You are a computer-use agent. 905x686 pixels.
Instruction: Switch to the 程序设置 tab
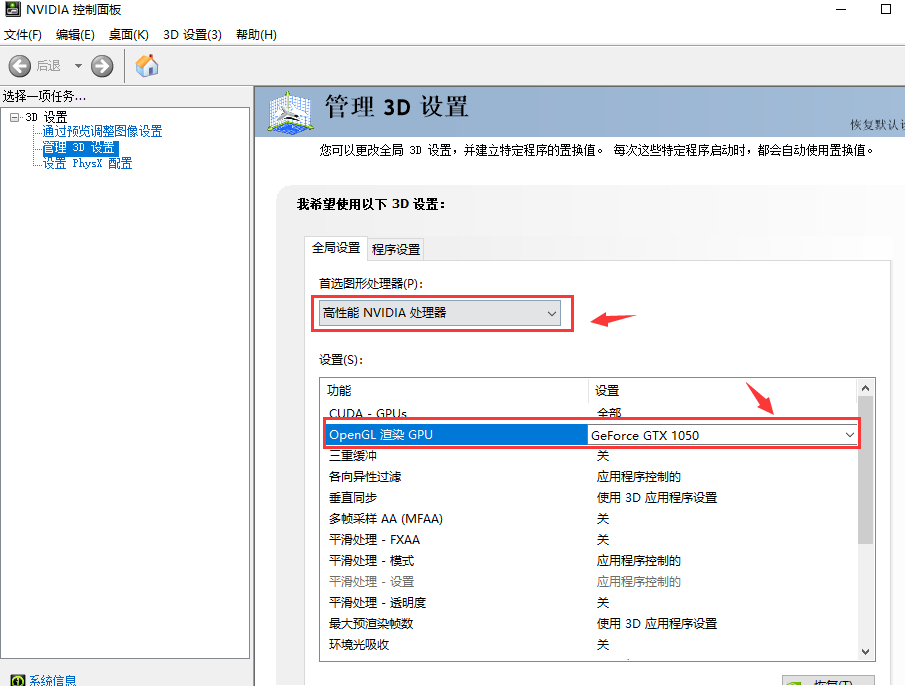point(396,249)
